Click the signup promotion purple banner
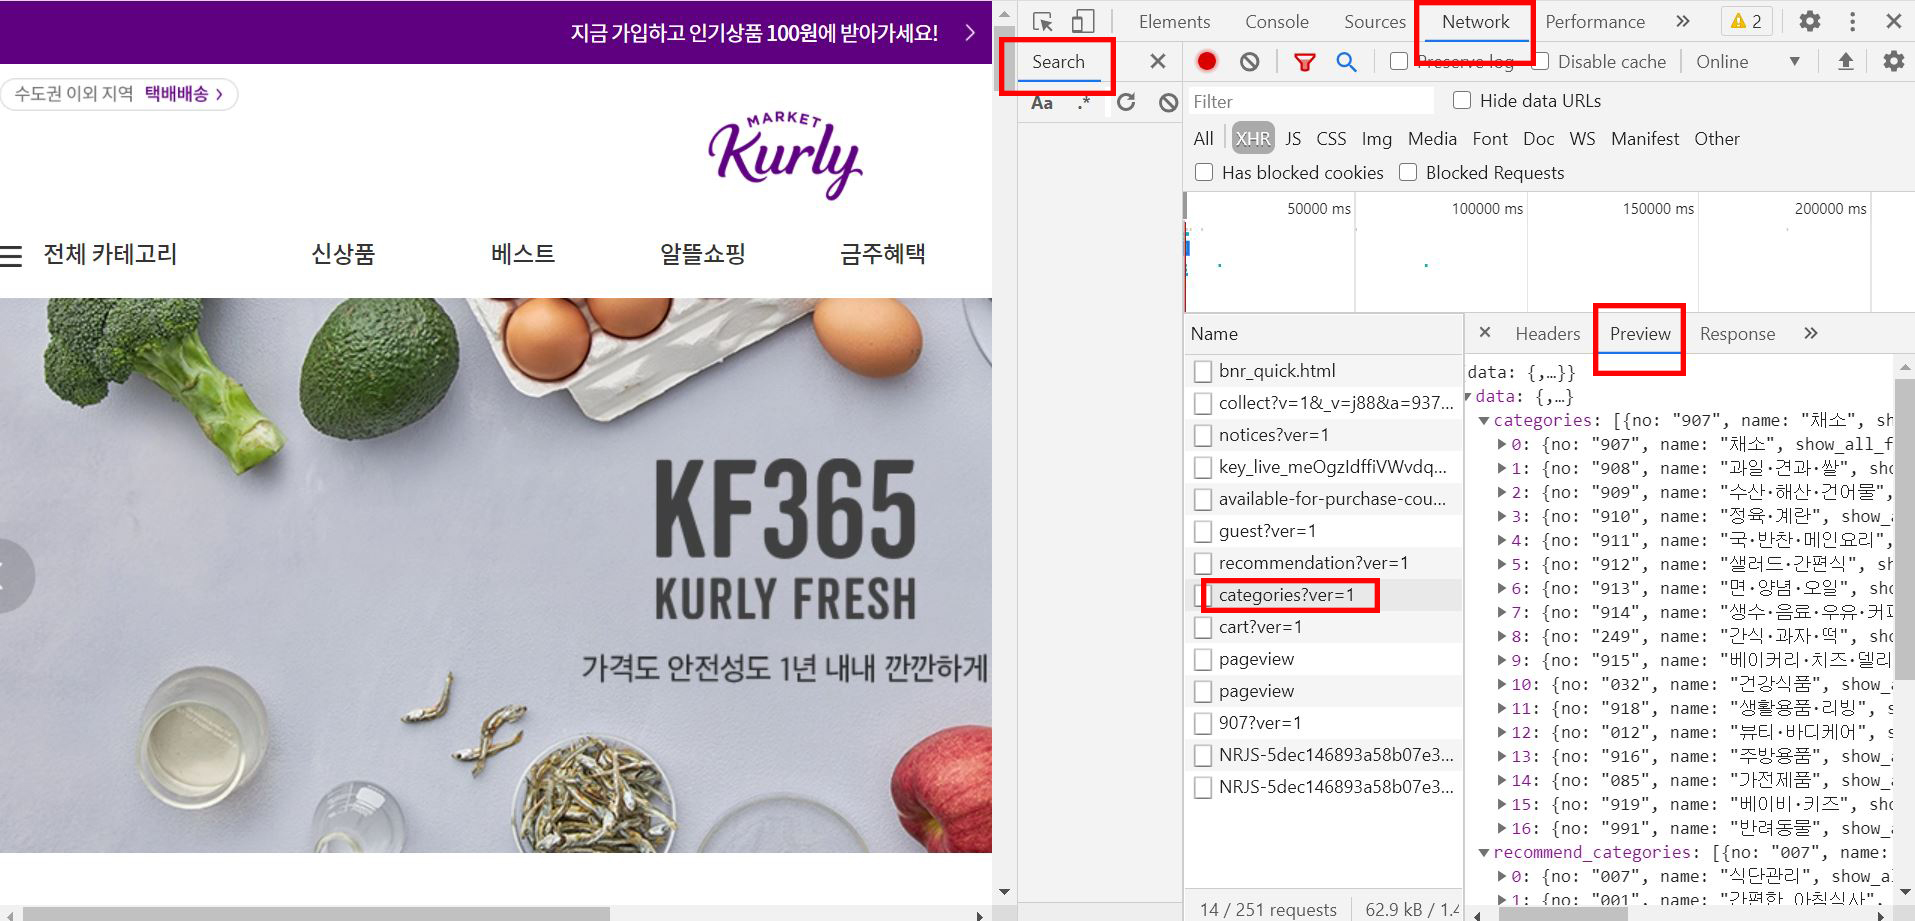Screen dimensions: 1915x921 coord(496,32)
